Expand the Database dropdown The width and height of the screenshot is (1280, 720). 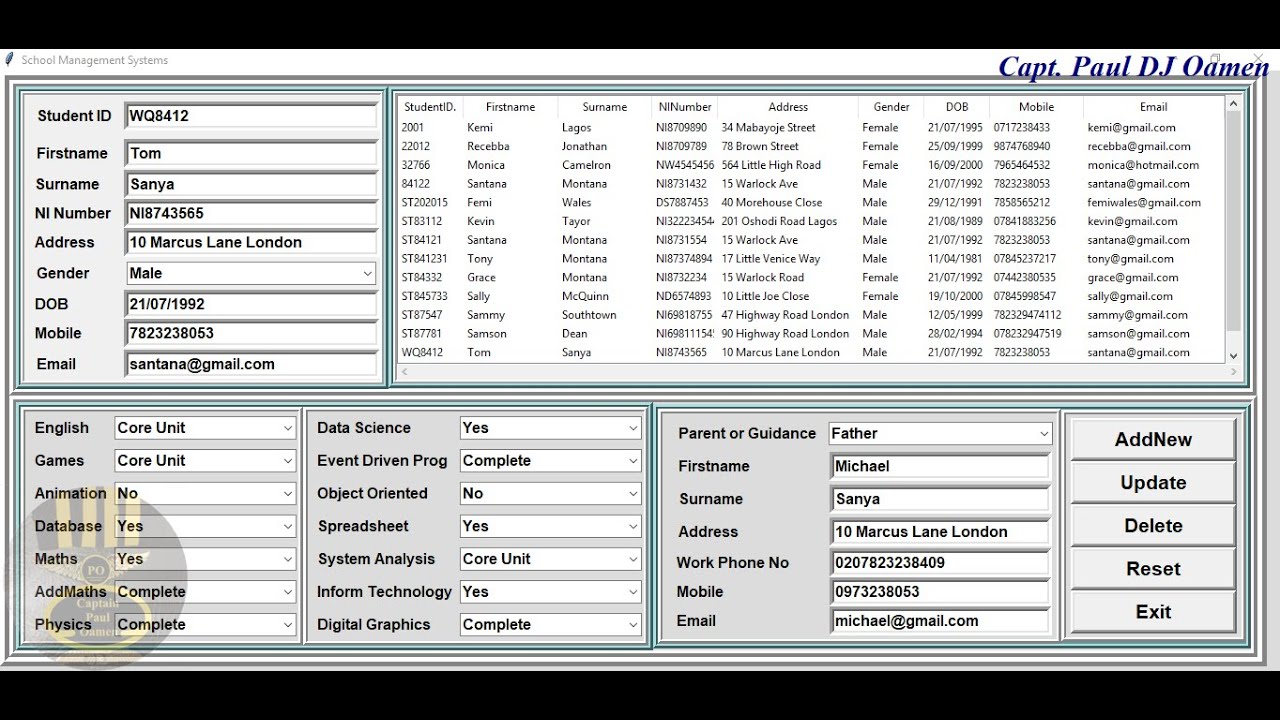pos(205,526)
